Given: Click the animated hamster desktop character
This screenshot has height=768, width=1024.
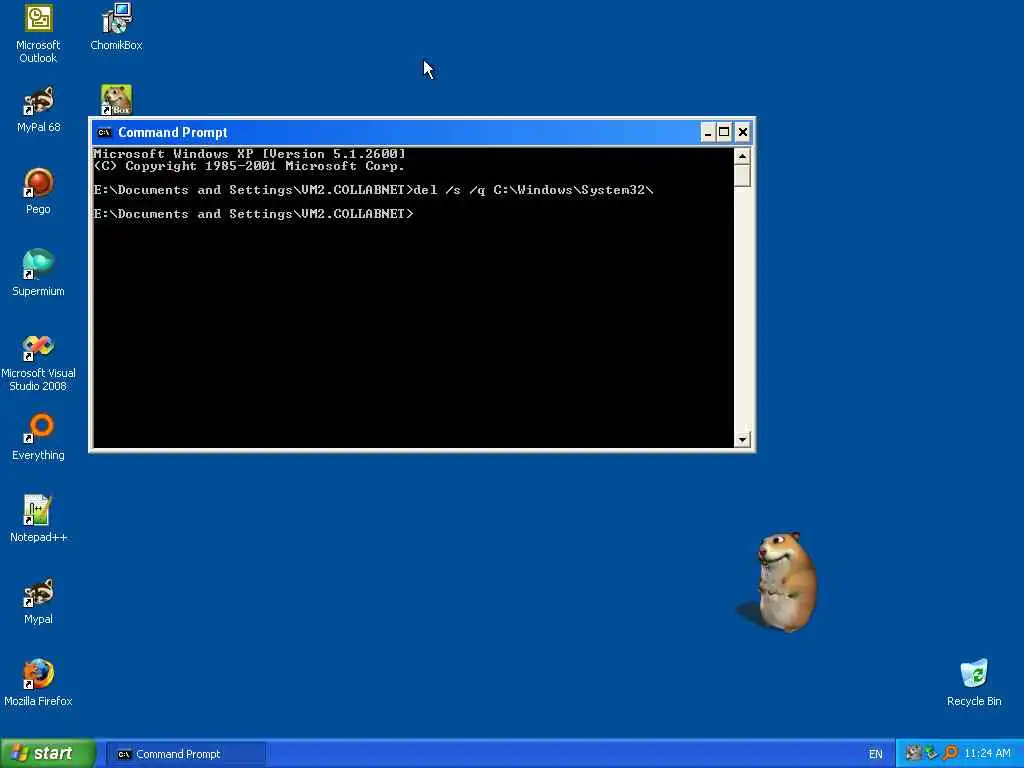Looking at the screenshot, I should [x=786, y=582].
